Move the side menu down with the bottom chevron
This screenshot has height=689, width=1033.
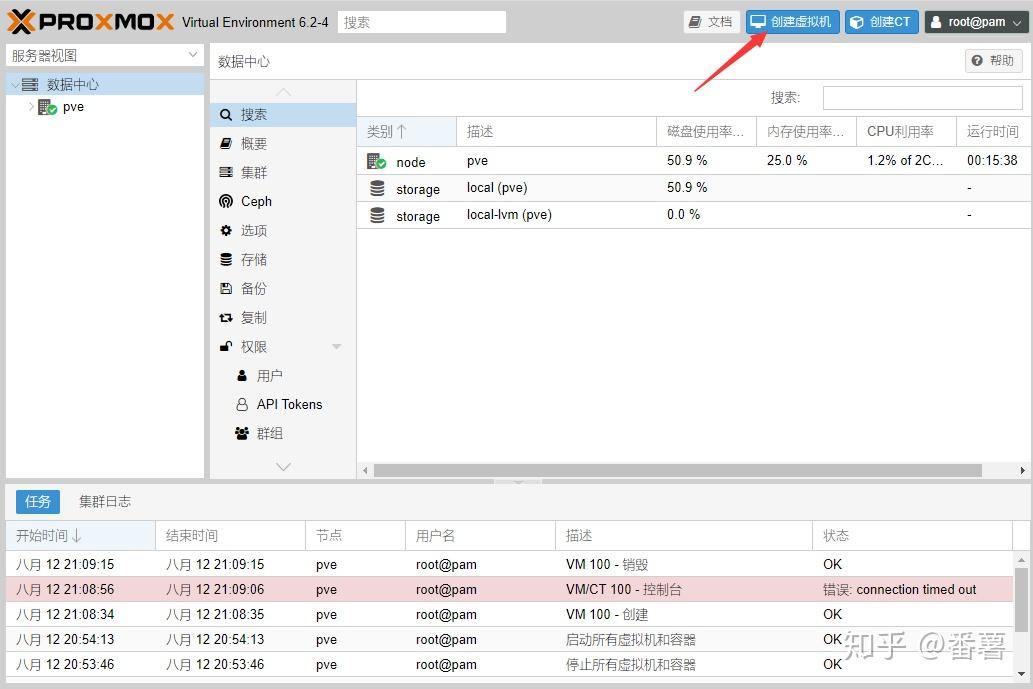pyautogui.click(x=283, y=466)
